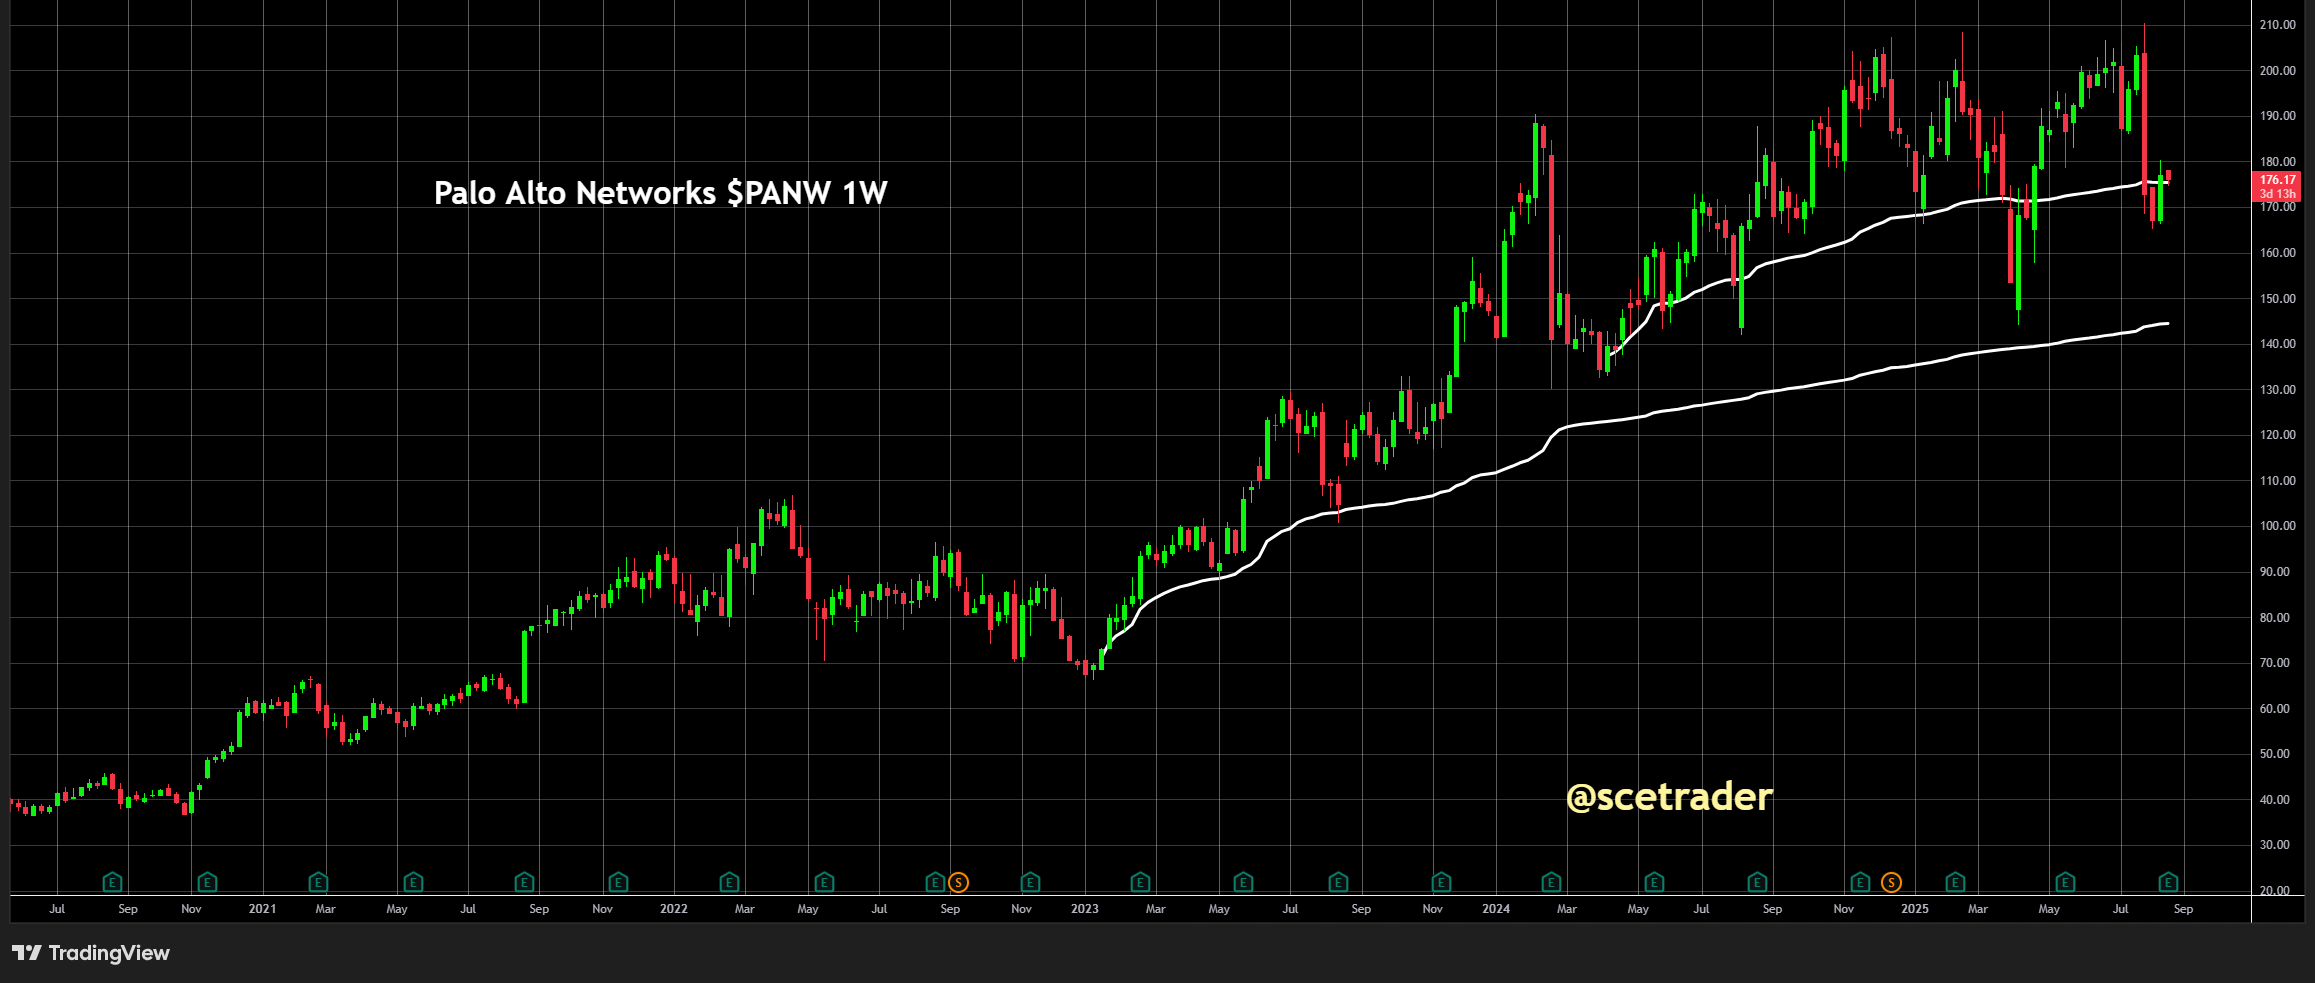Click the May 2021 earnings marker
The width and height of the screenshot is (2315, 983).
[x=413, y=882]
